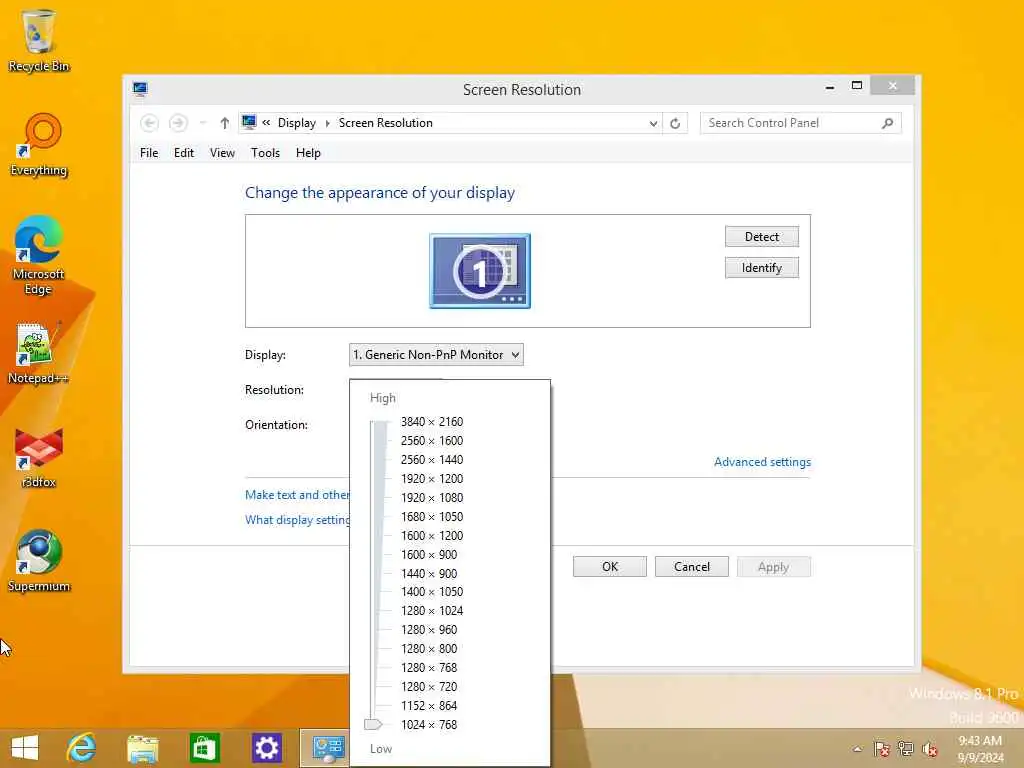Click the Back navigation arrow
This screenshot has width=1024, height=768.
pyautogui.click(x=149, y=123)
